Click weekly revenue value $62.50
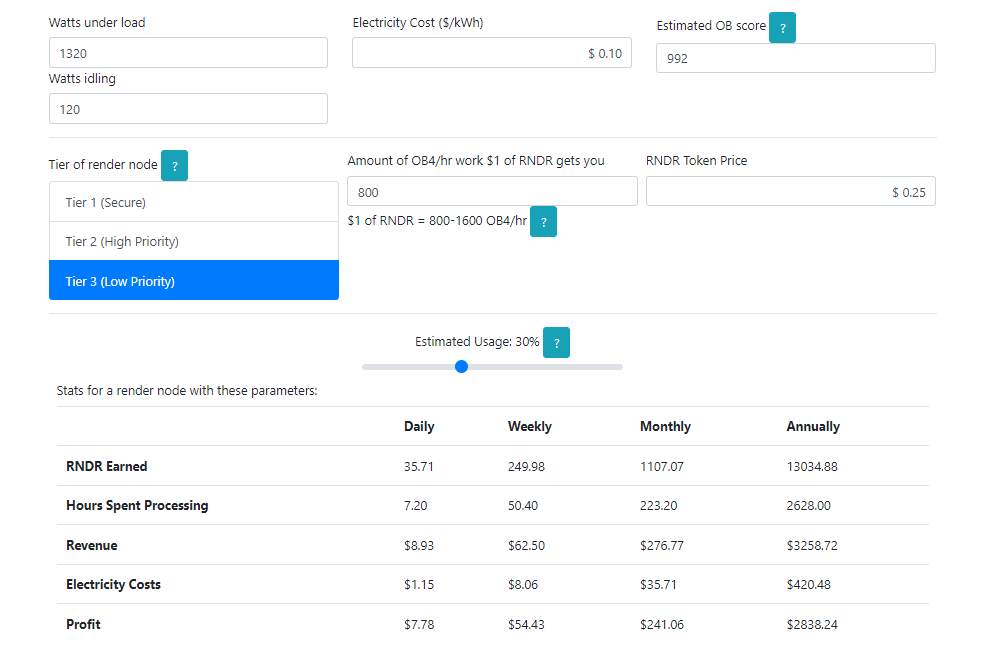This screenshot has height=659, width=993. [x=526, y=546]
